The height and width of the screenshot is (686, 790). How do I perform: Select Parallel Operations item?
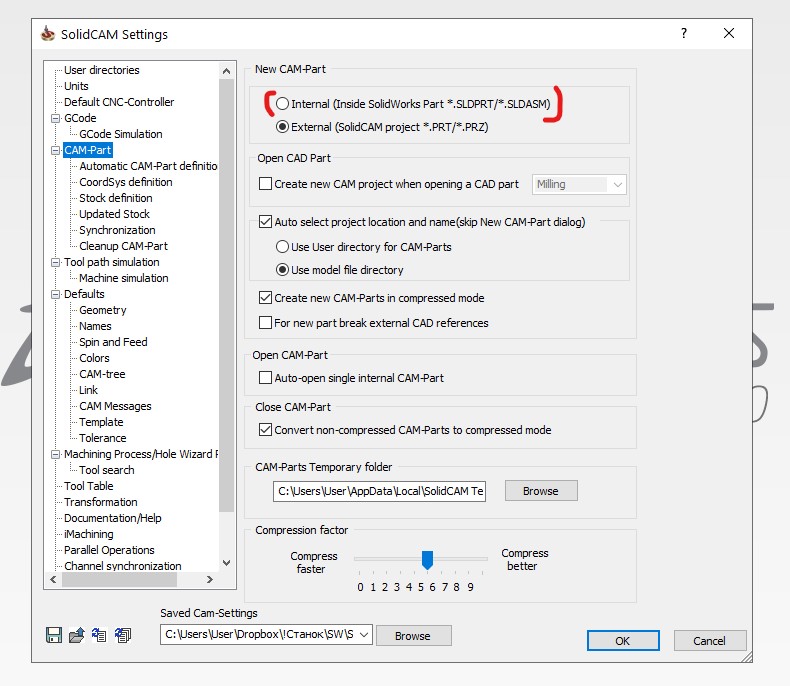point(109,550)
